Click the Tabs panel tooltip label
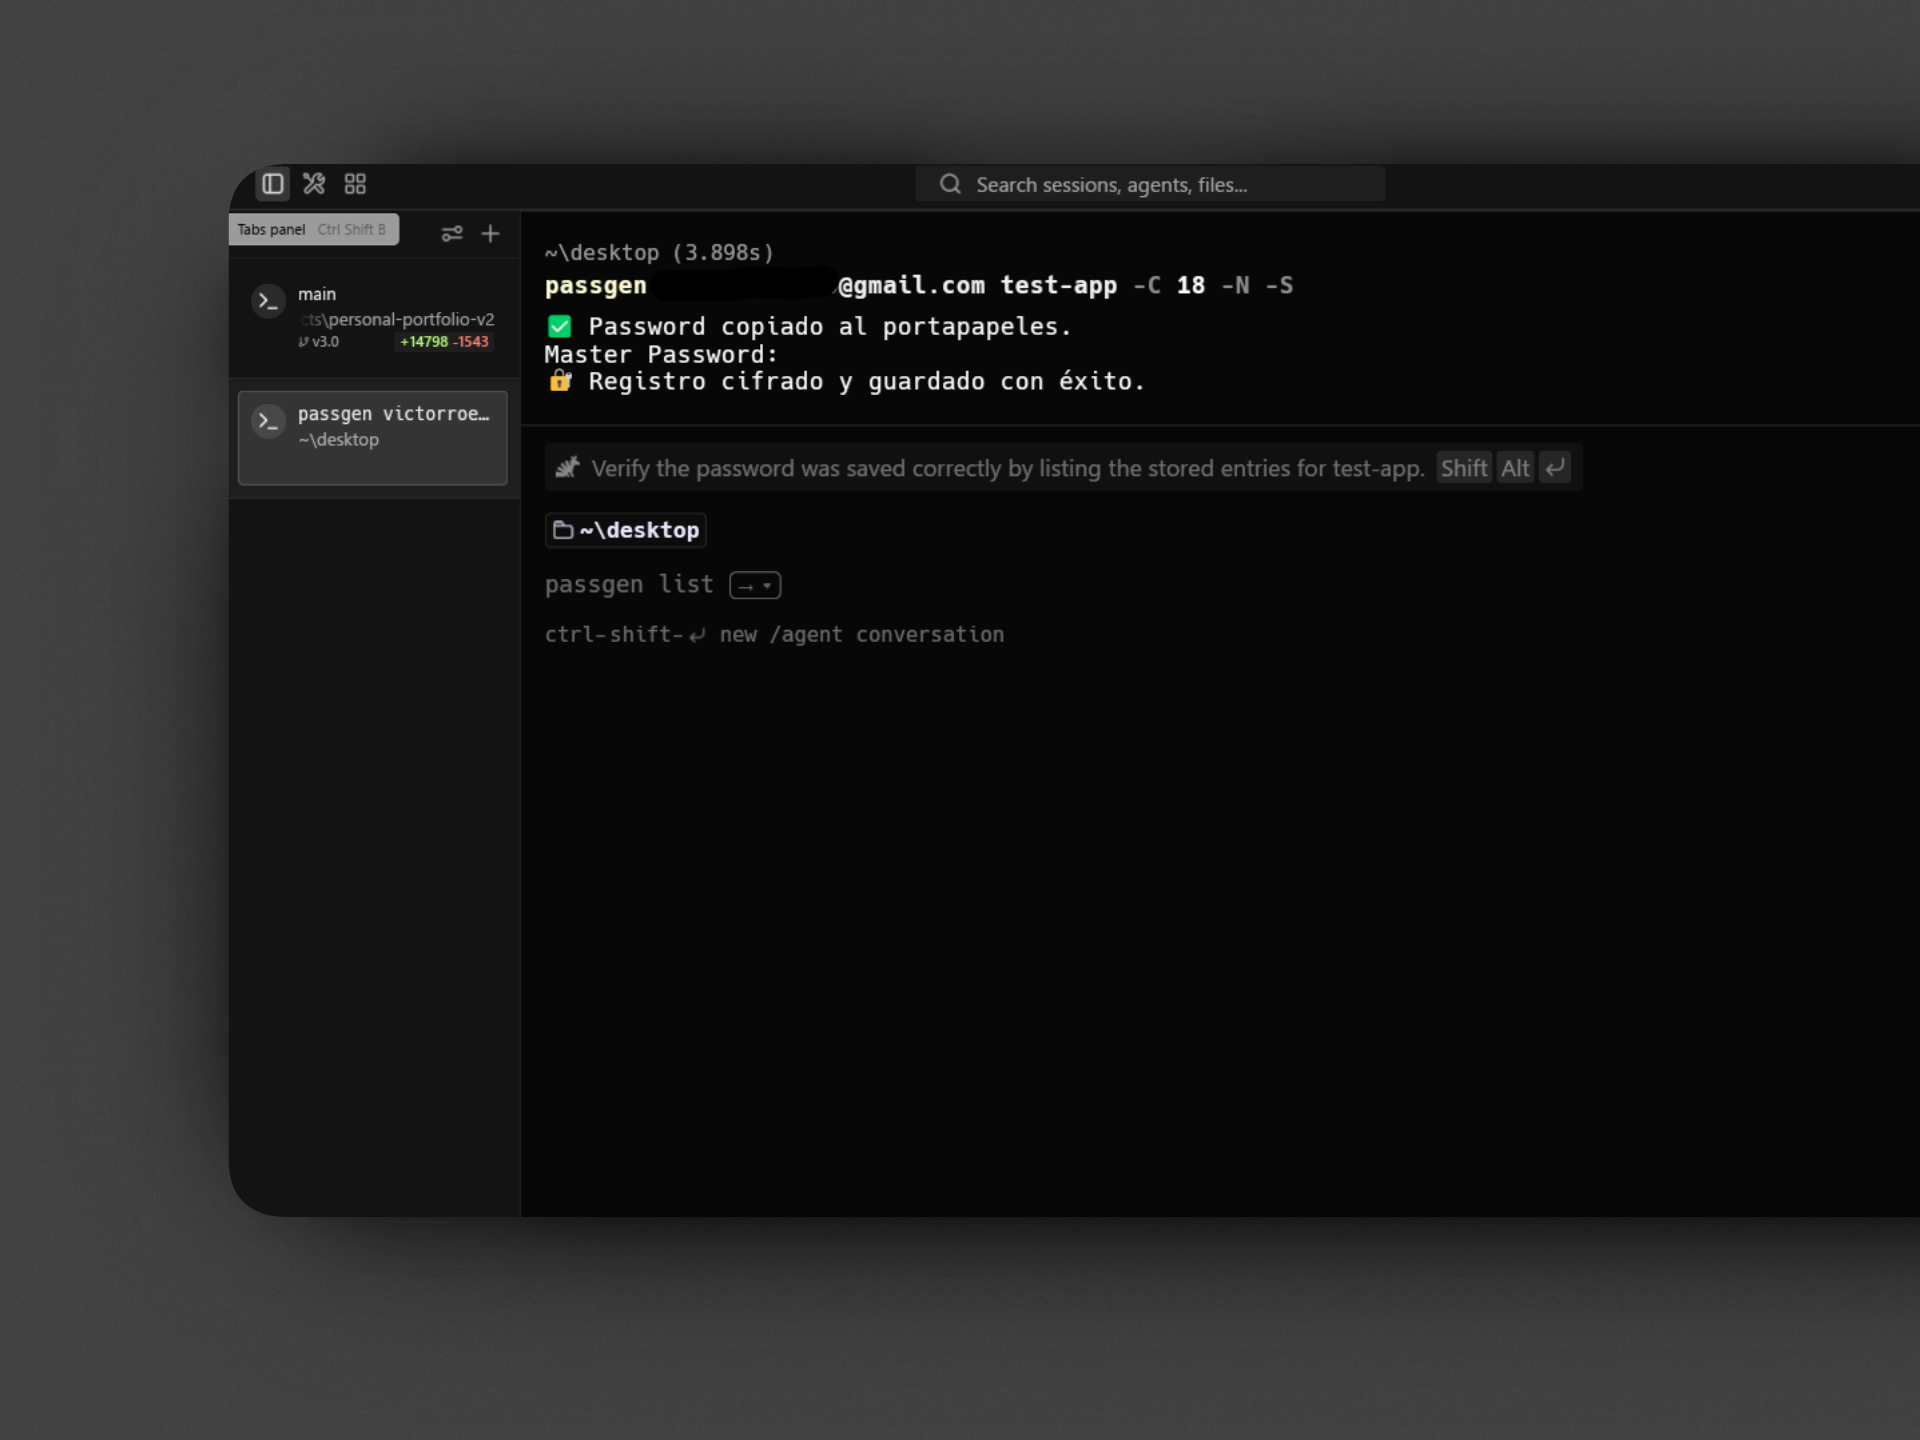1920x1440 pixels. click(x=271, y=229)
